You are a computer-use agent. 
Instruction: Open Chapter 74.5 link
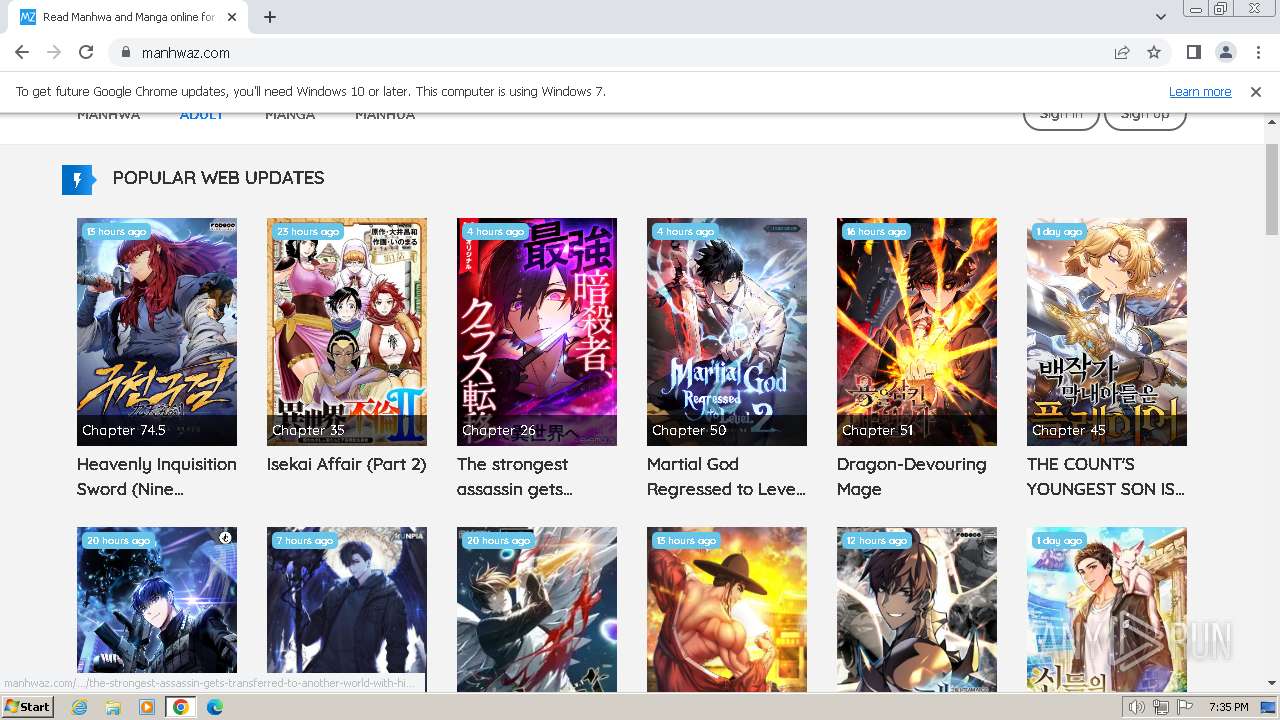coord(124,430)
